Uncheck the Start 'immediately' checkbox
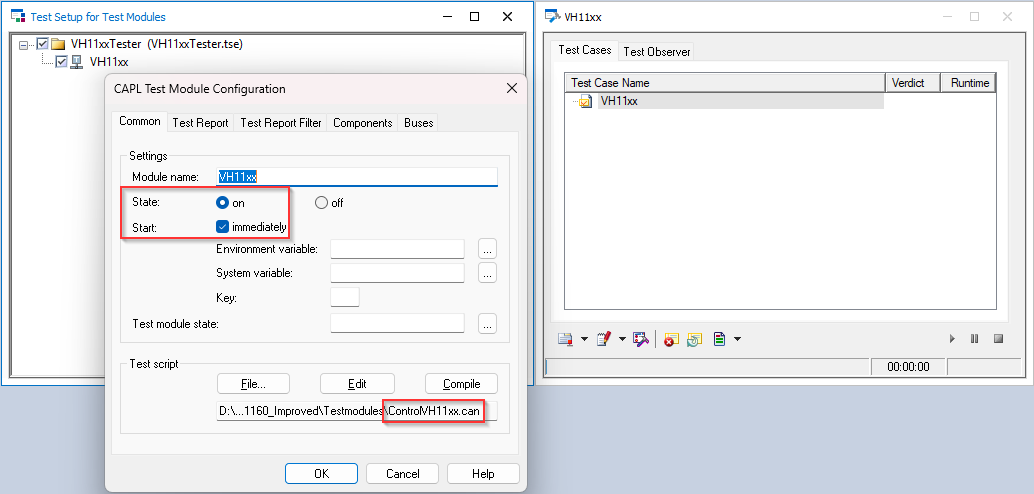Image resolution: width=1034 pixels, height=494 pixels. point(224,227)
